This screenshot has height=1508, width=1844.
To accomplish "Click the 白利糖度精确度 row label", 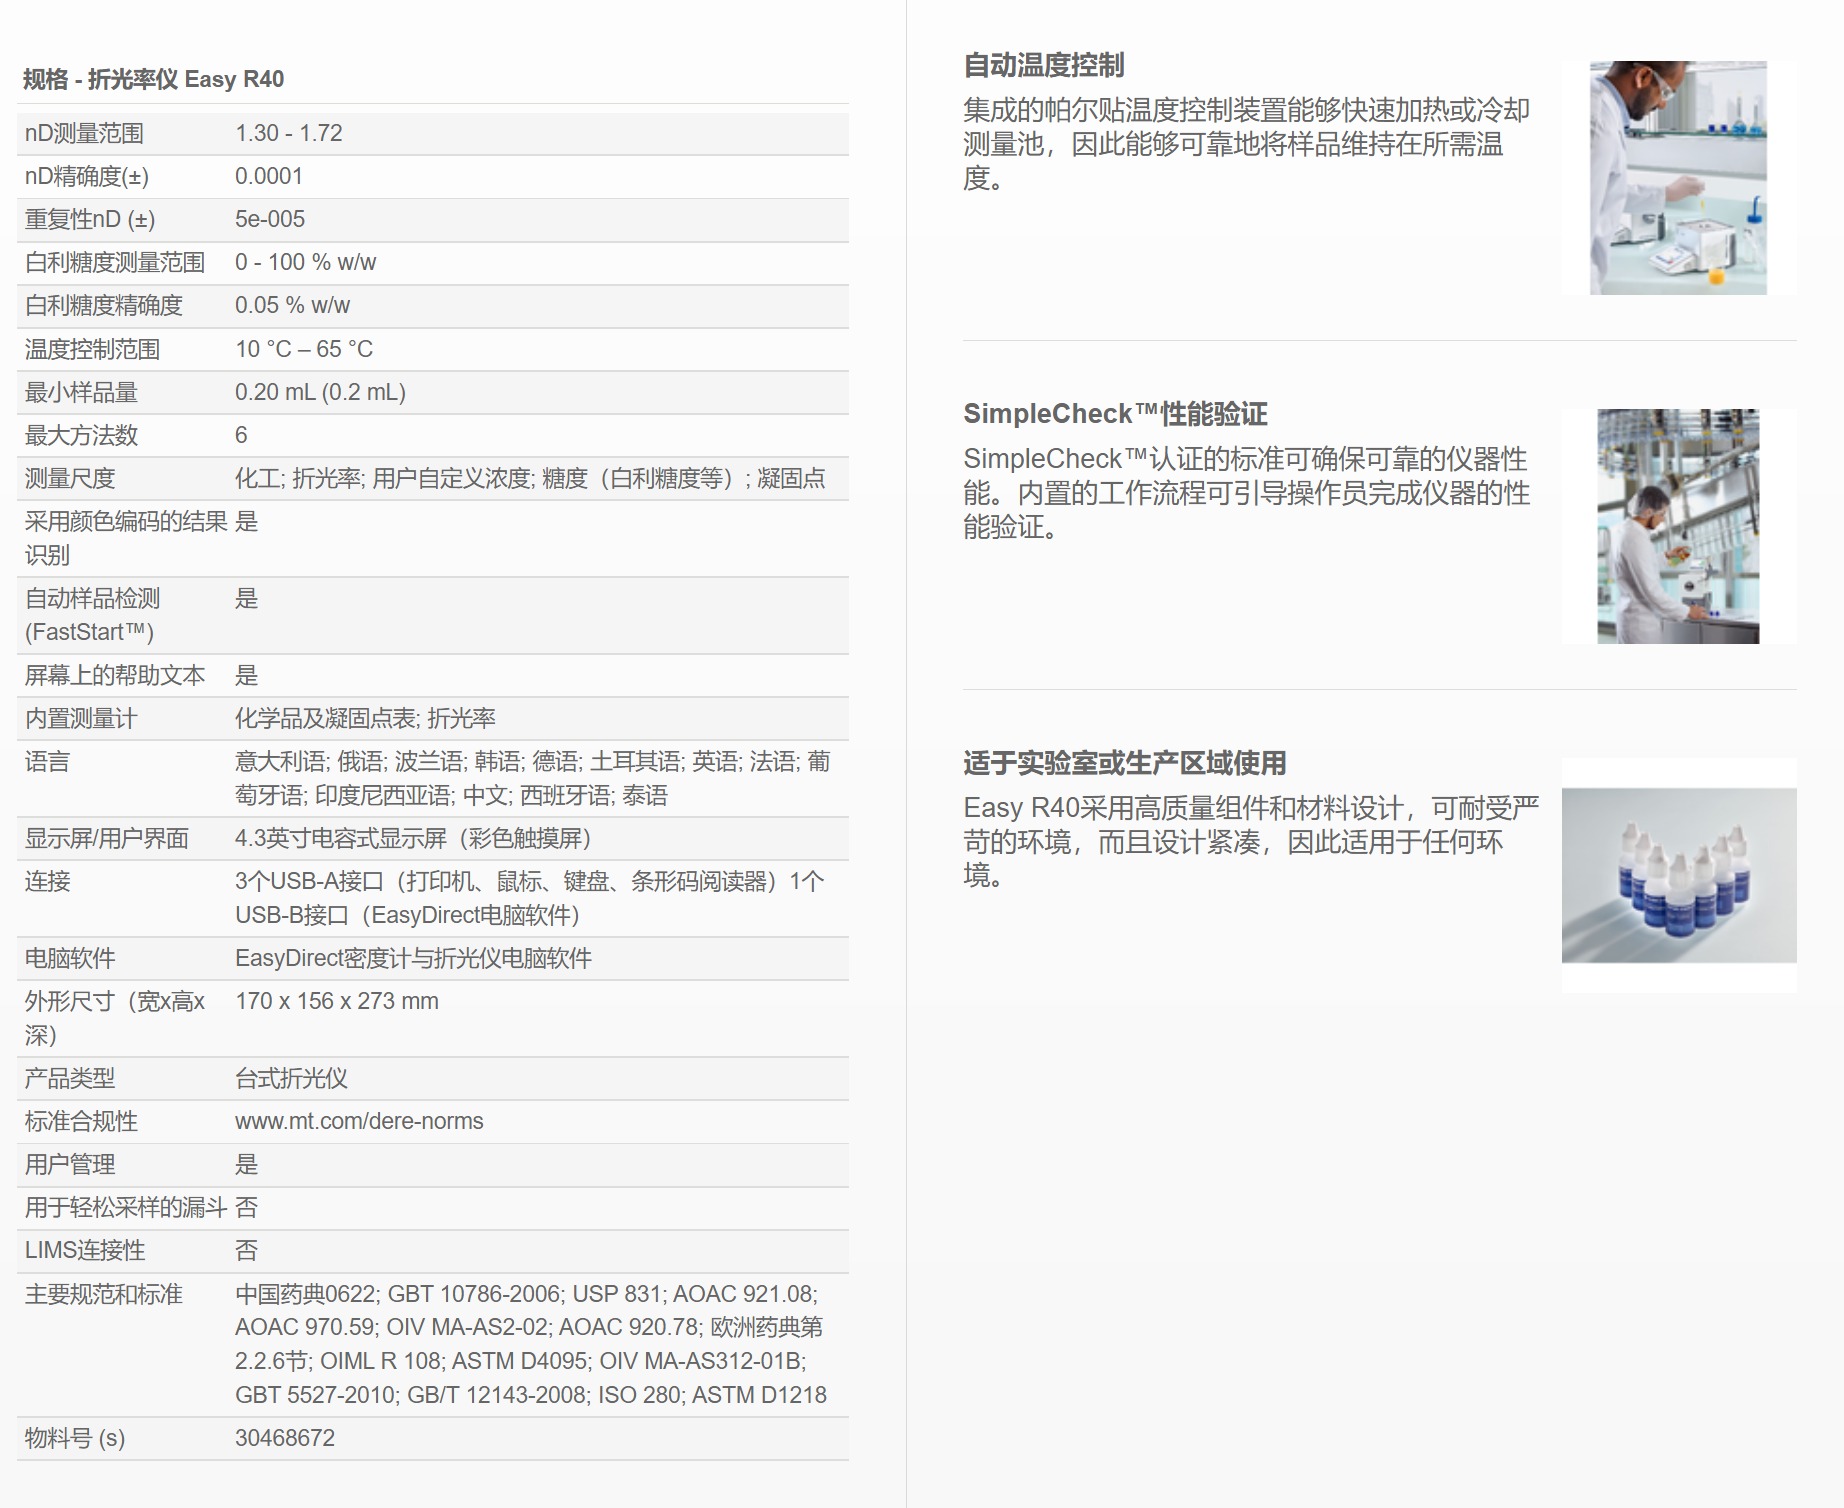I will [103, 305].
